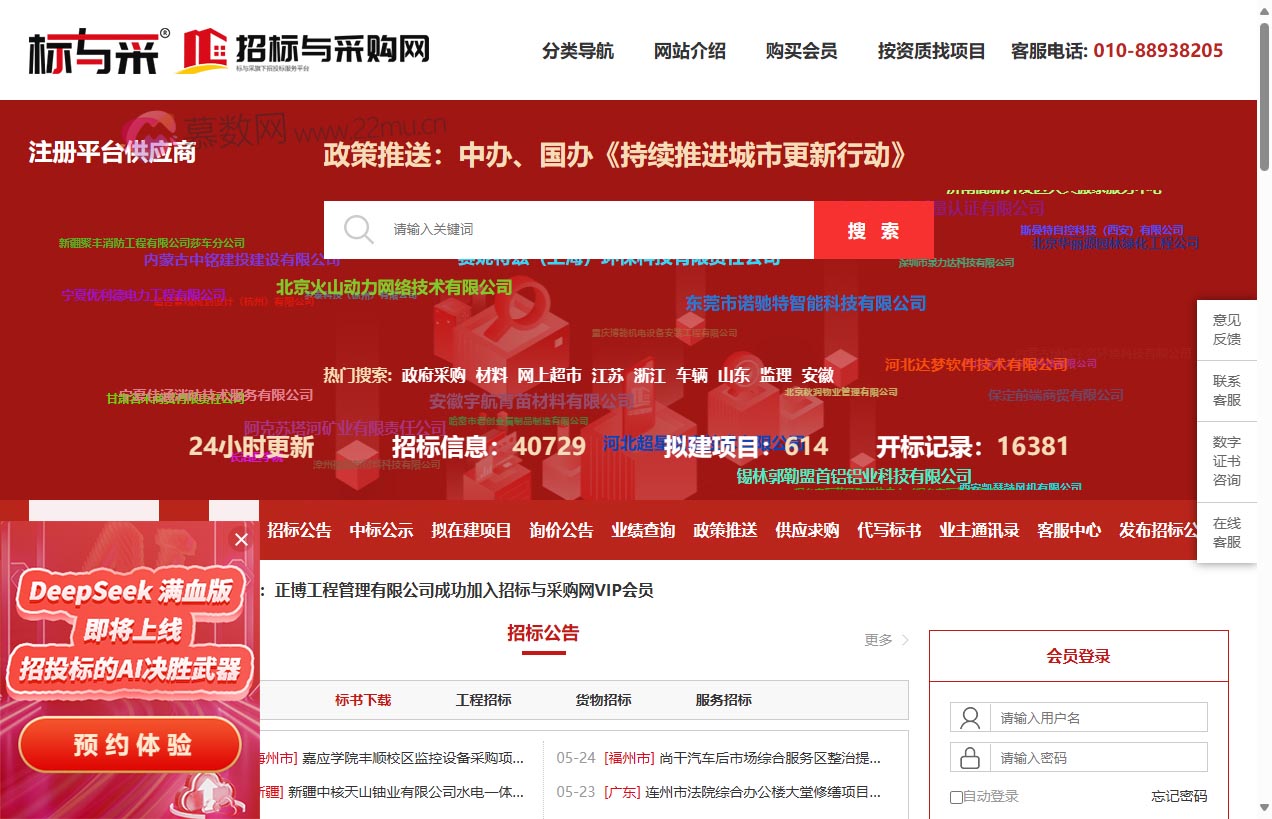
Task: Open the 分类导航 menu
Action: click(x=578, y=50)
